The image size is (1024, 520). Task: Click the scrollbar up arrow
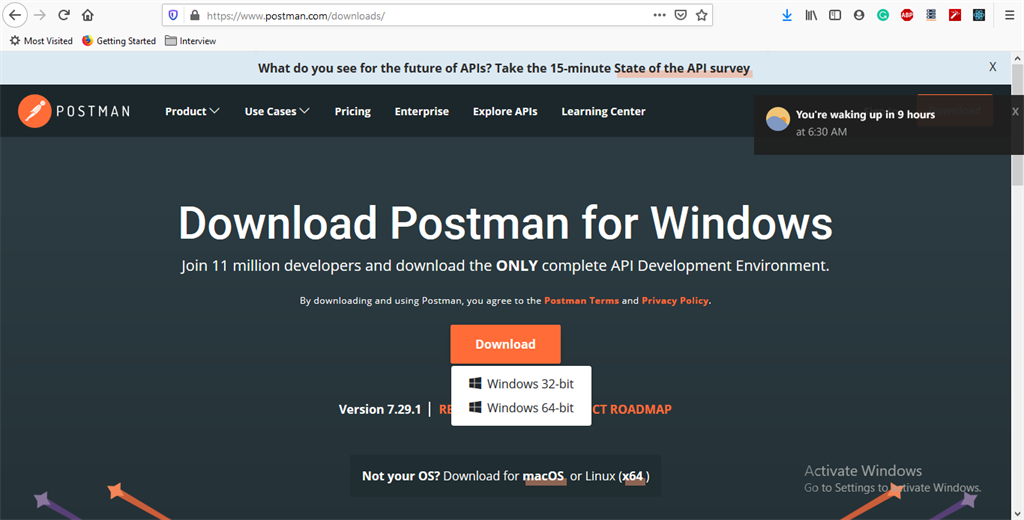click(x=1017, y=58)
